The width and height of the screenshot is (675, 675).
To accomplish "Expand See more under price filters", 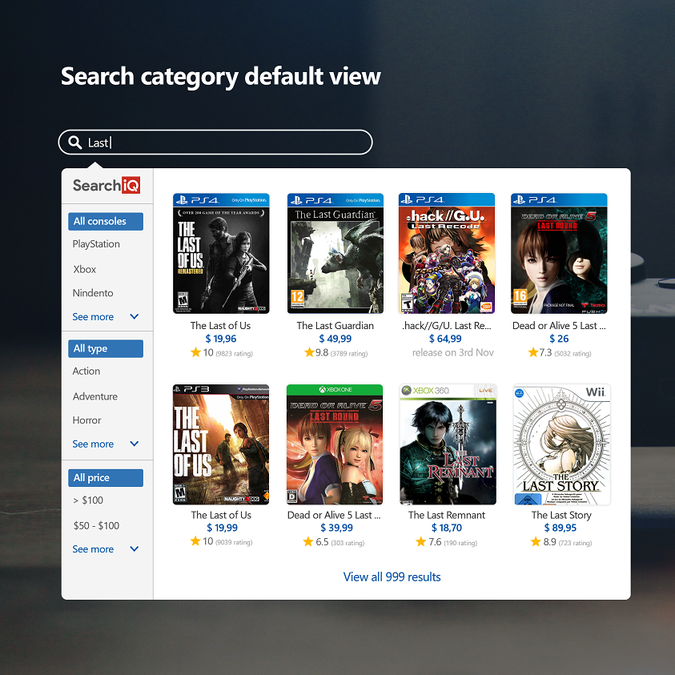I will (x=93, y=549).
